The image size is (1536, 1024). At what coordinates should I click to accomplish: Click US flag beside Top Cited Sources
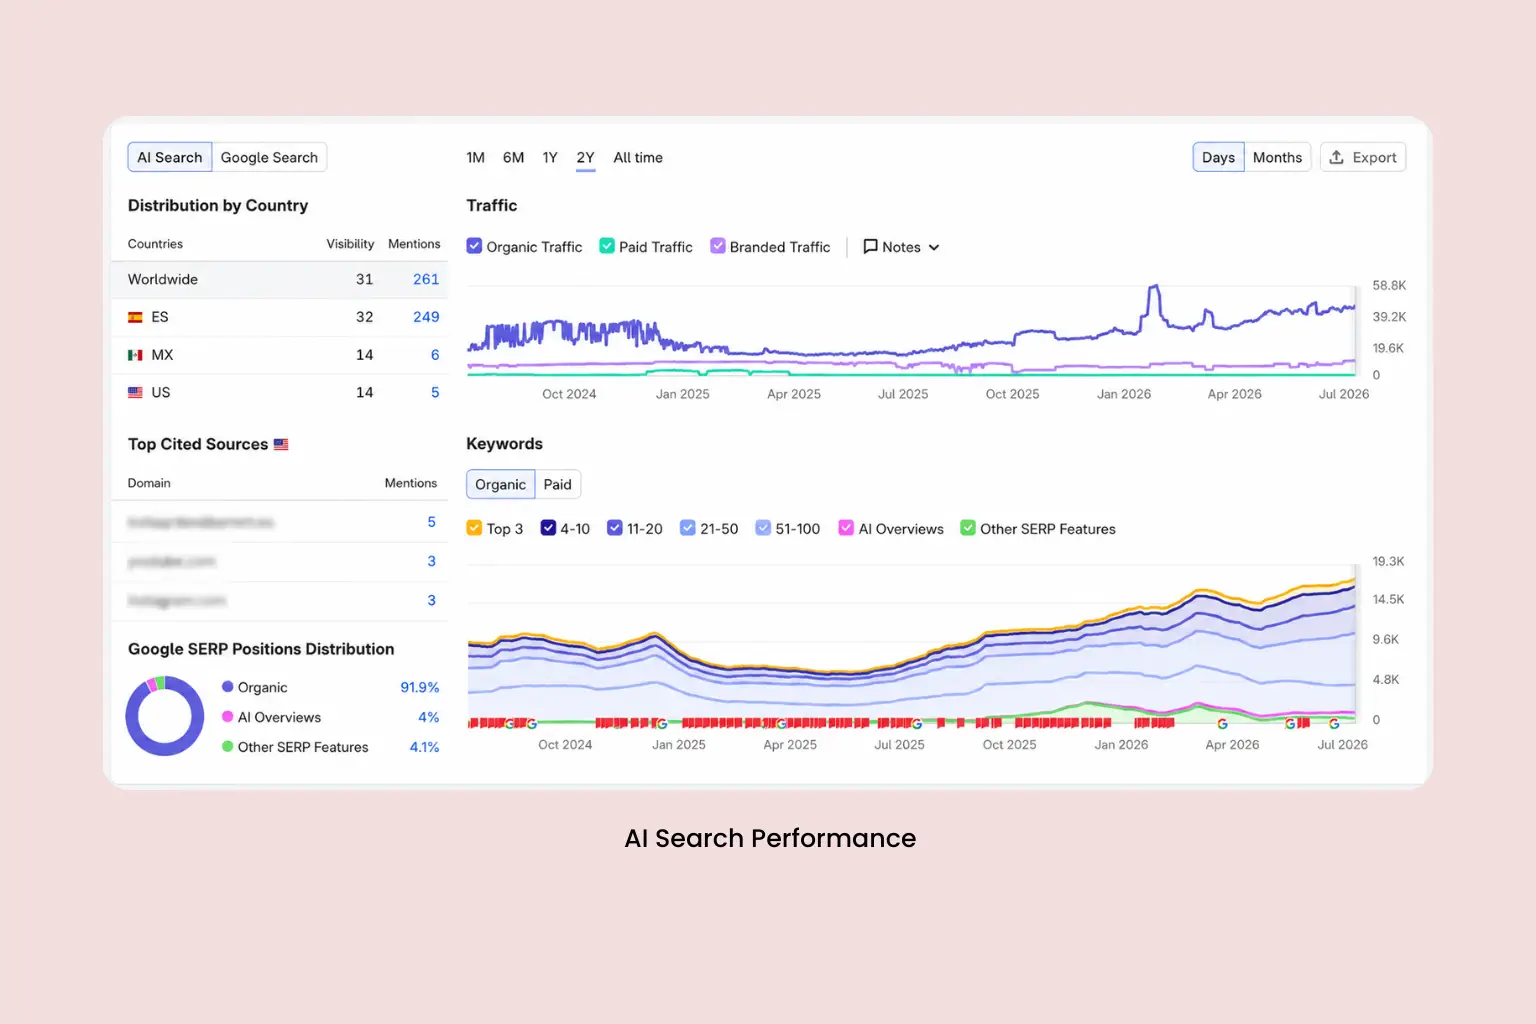pos(281,444)
